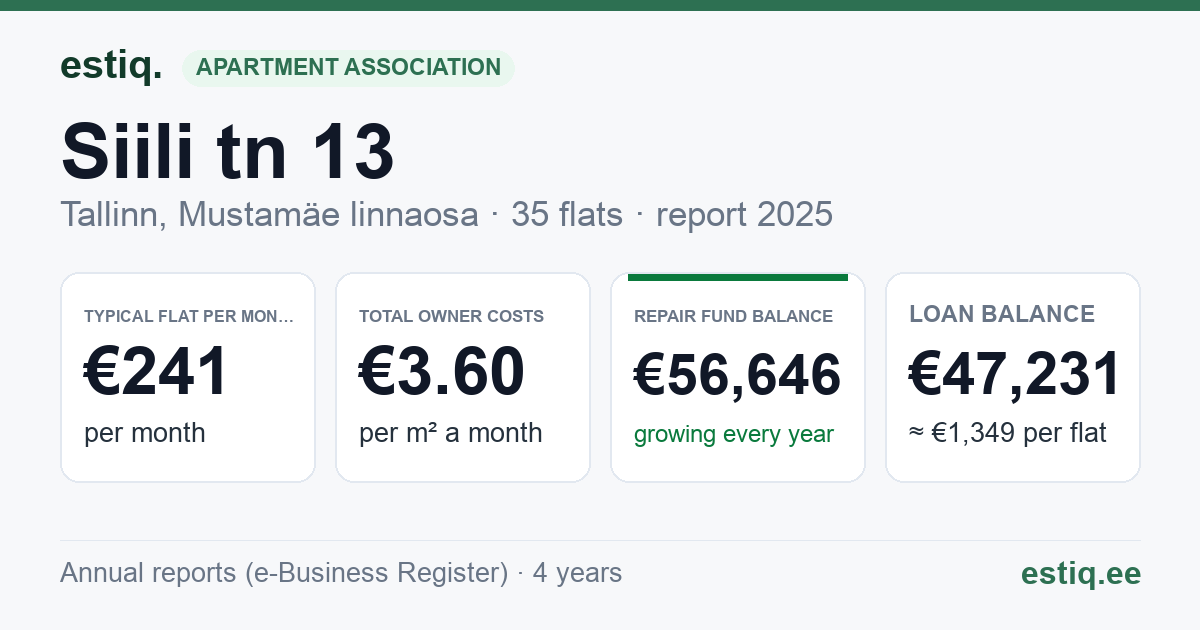
Task: Click the €3.60 value
Action: coord(442,372)
